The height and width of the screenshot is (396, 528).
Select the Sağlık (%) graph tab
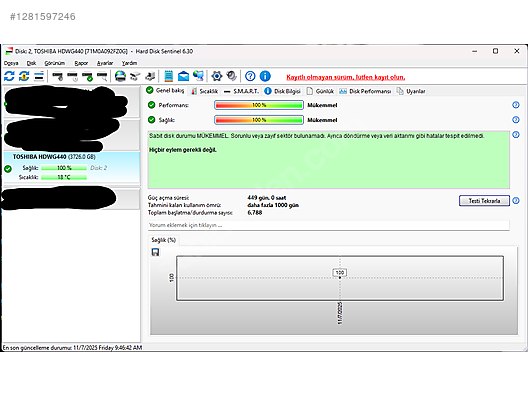pos(164,240)
